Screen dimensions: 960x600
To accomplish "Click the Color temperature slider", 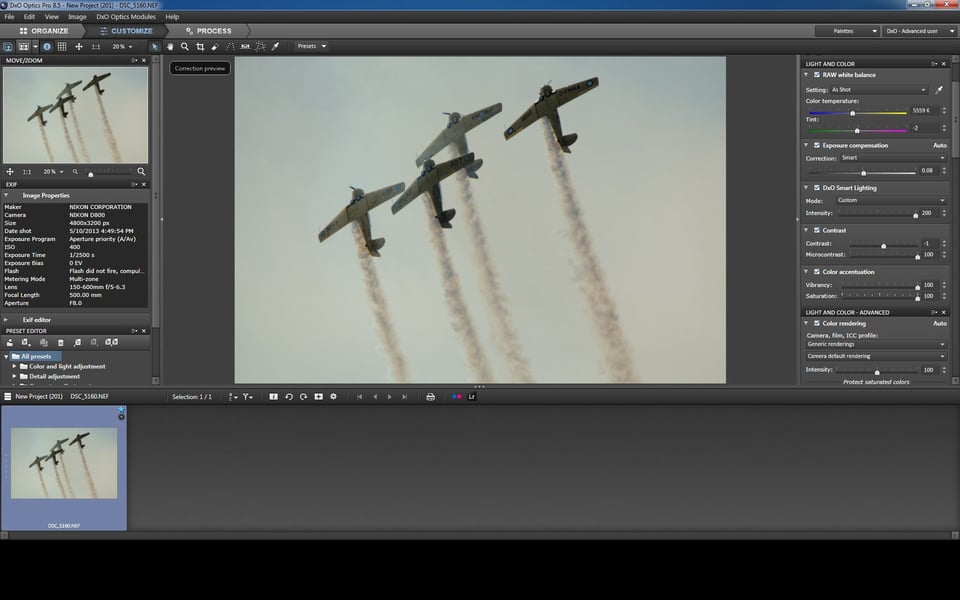I will pyautogui.click(x=858, y=113).
